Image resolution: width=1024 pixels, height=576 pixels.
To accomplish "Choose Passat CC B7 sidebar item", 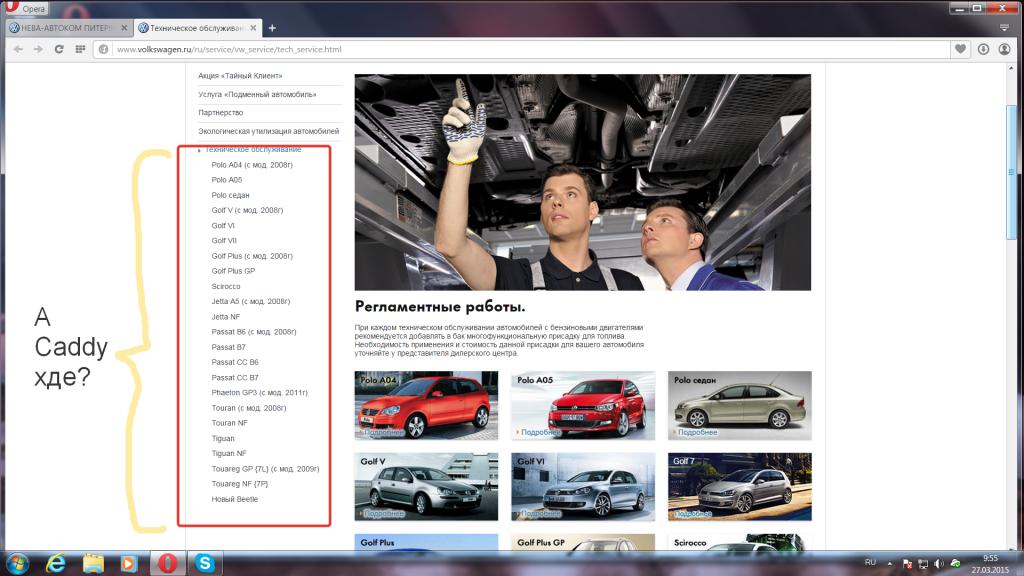I will pyautogui.click(x=235, y=377).
